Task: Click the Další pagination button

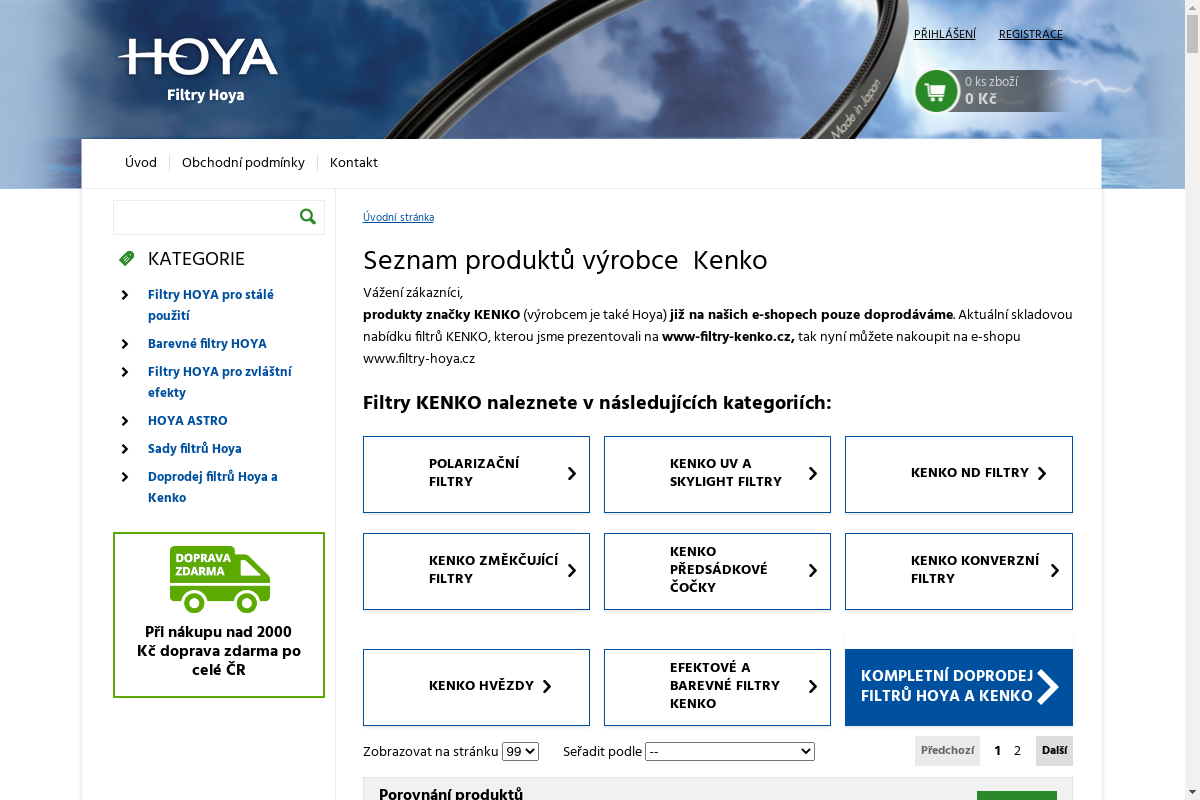Action: click(1054, 750)
